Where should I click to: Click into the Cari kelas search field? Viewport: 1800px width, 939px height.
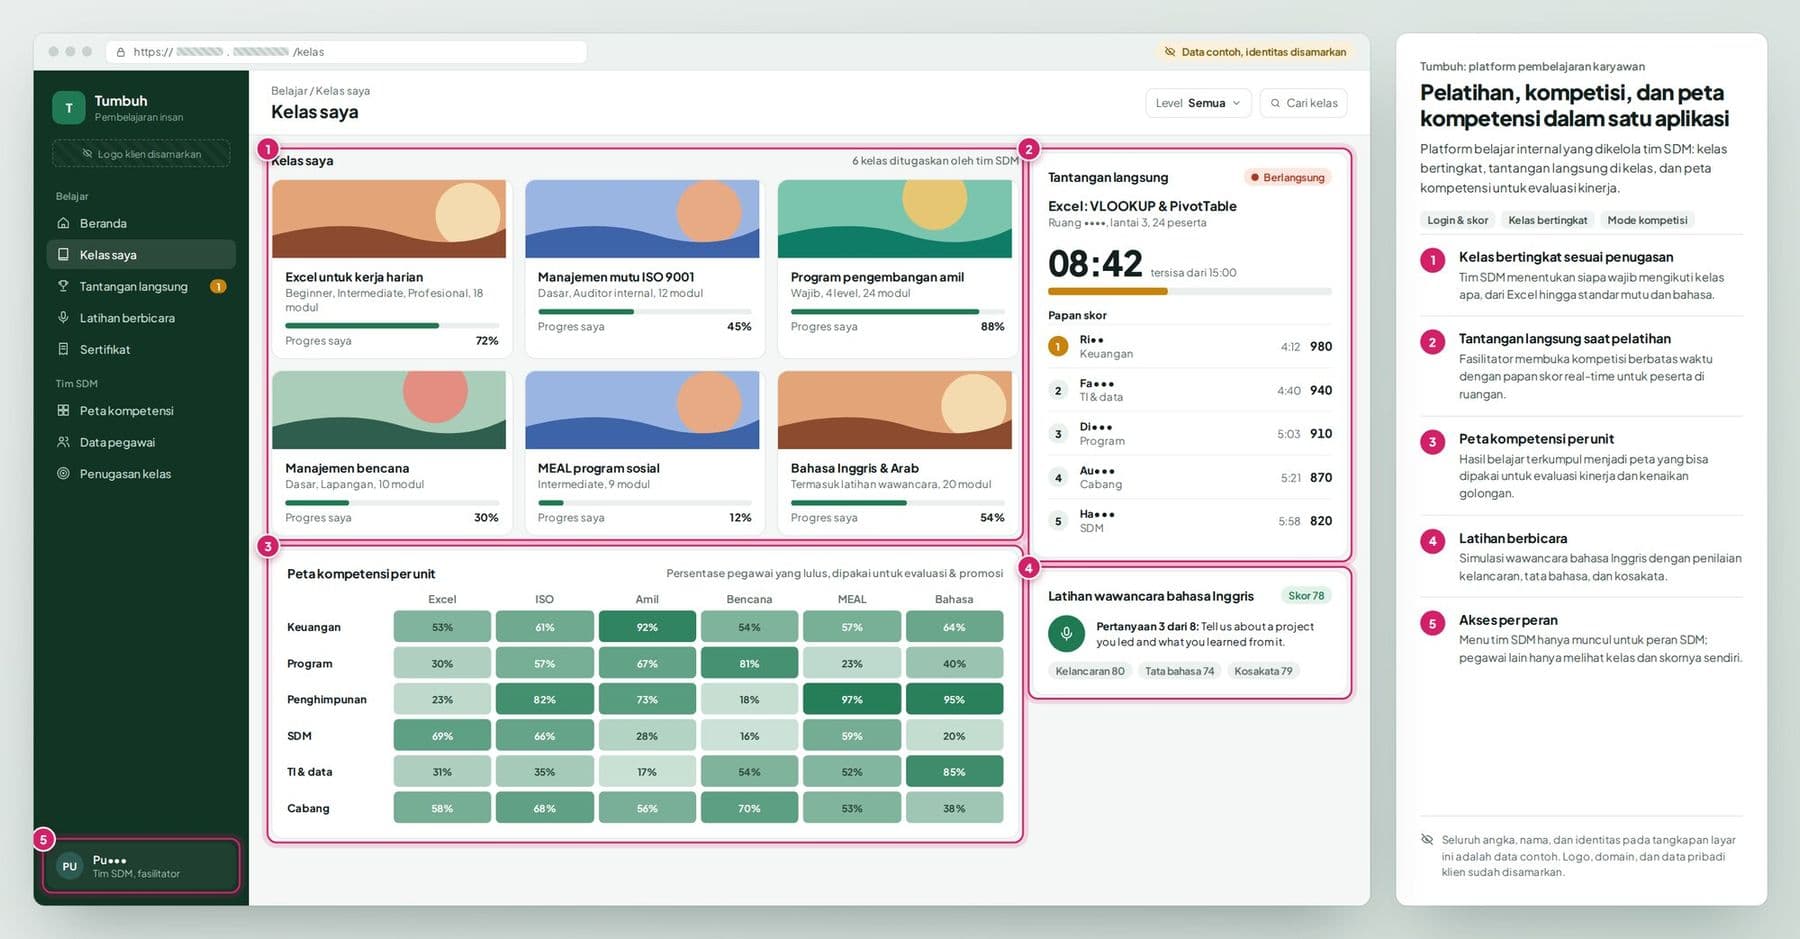1304,103
